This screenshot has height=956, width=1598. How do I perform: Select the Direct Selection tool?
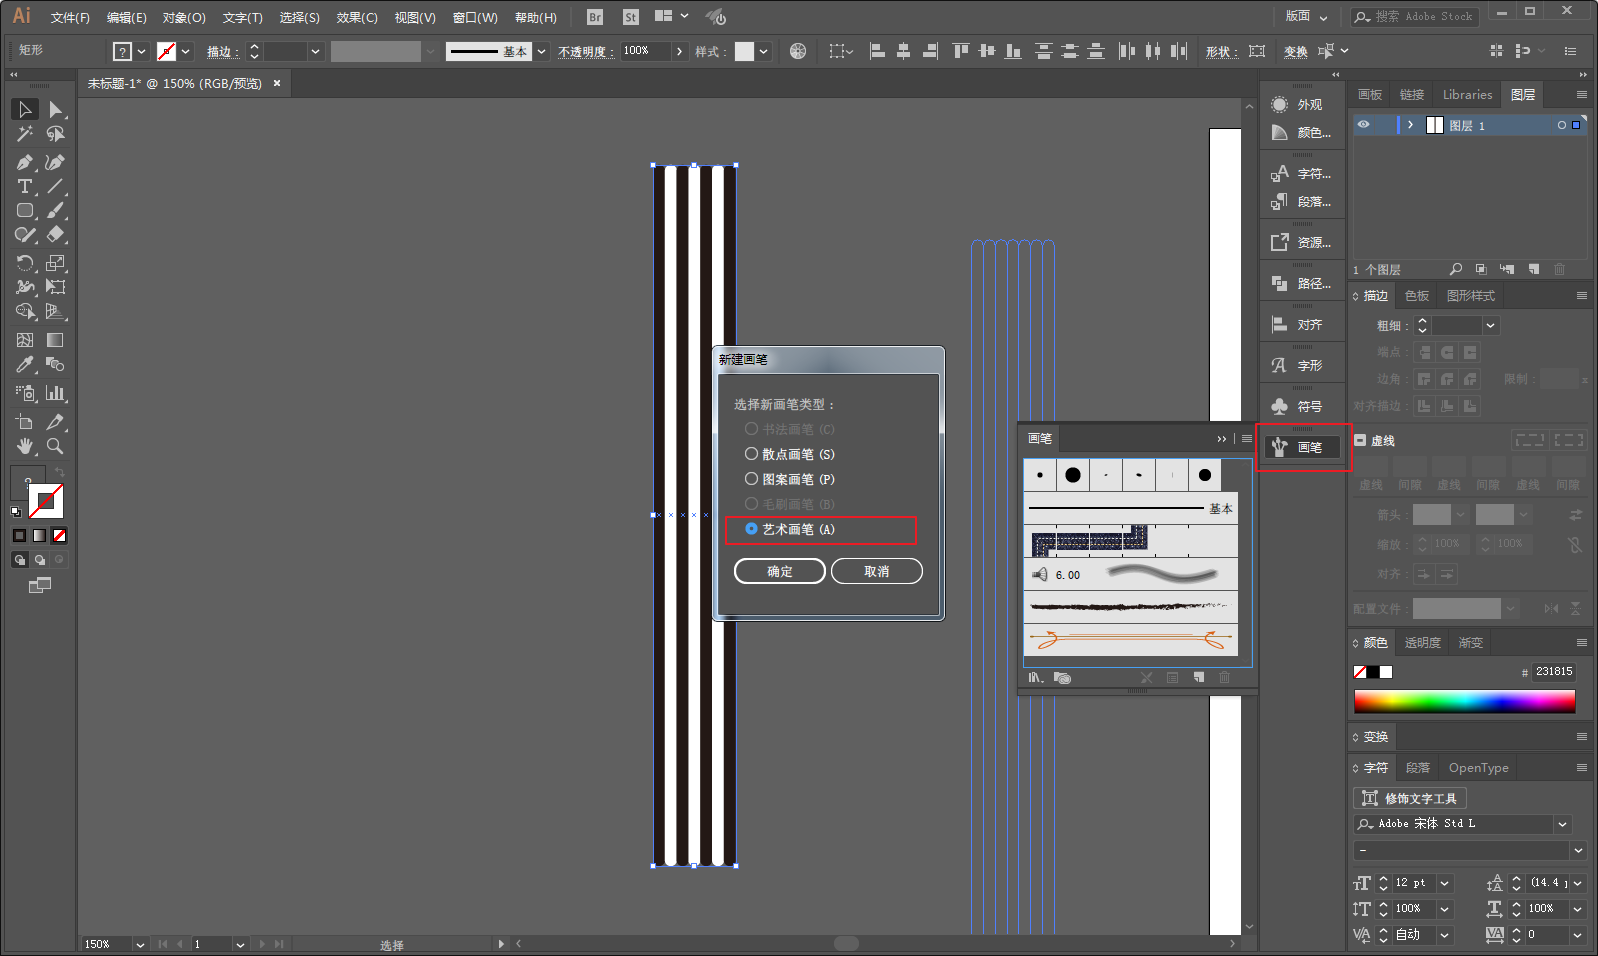coord(56,109)
